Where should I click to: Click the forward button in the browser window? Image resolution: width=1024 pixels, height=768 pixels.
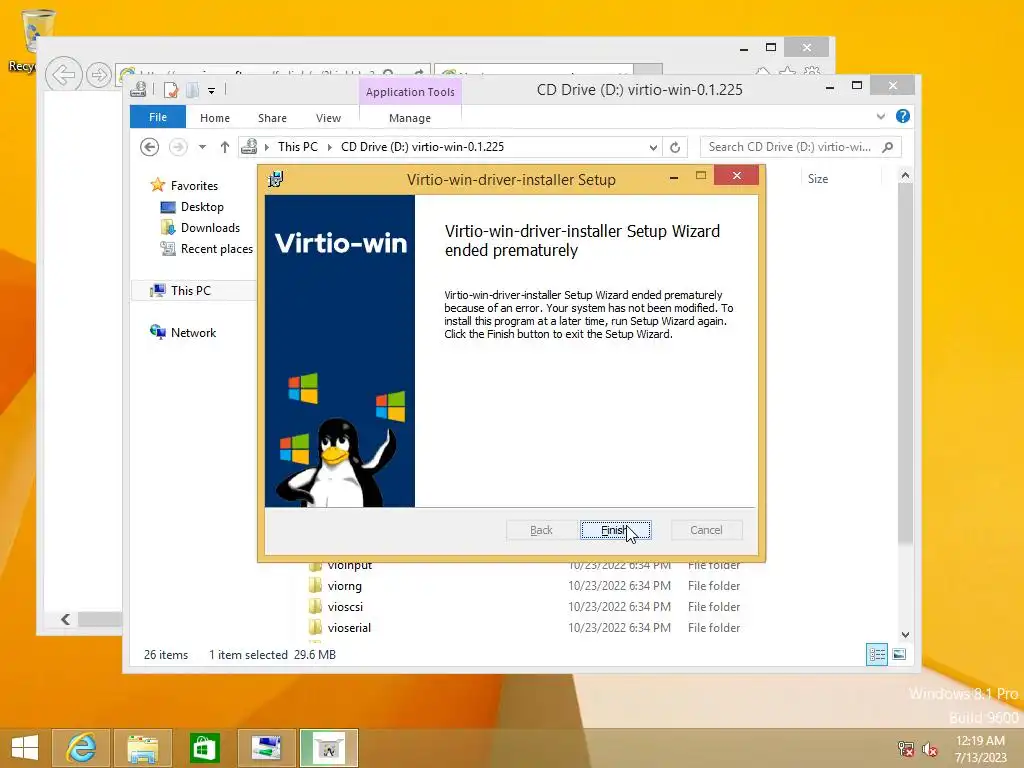[99, 75]
